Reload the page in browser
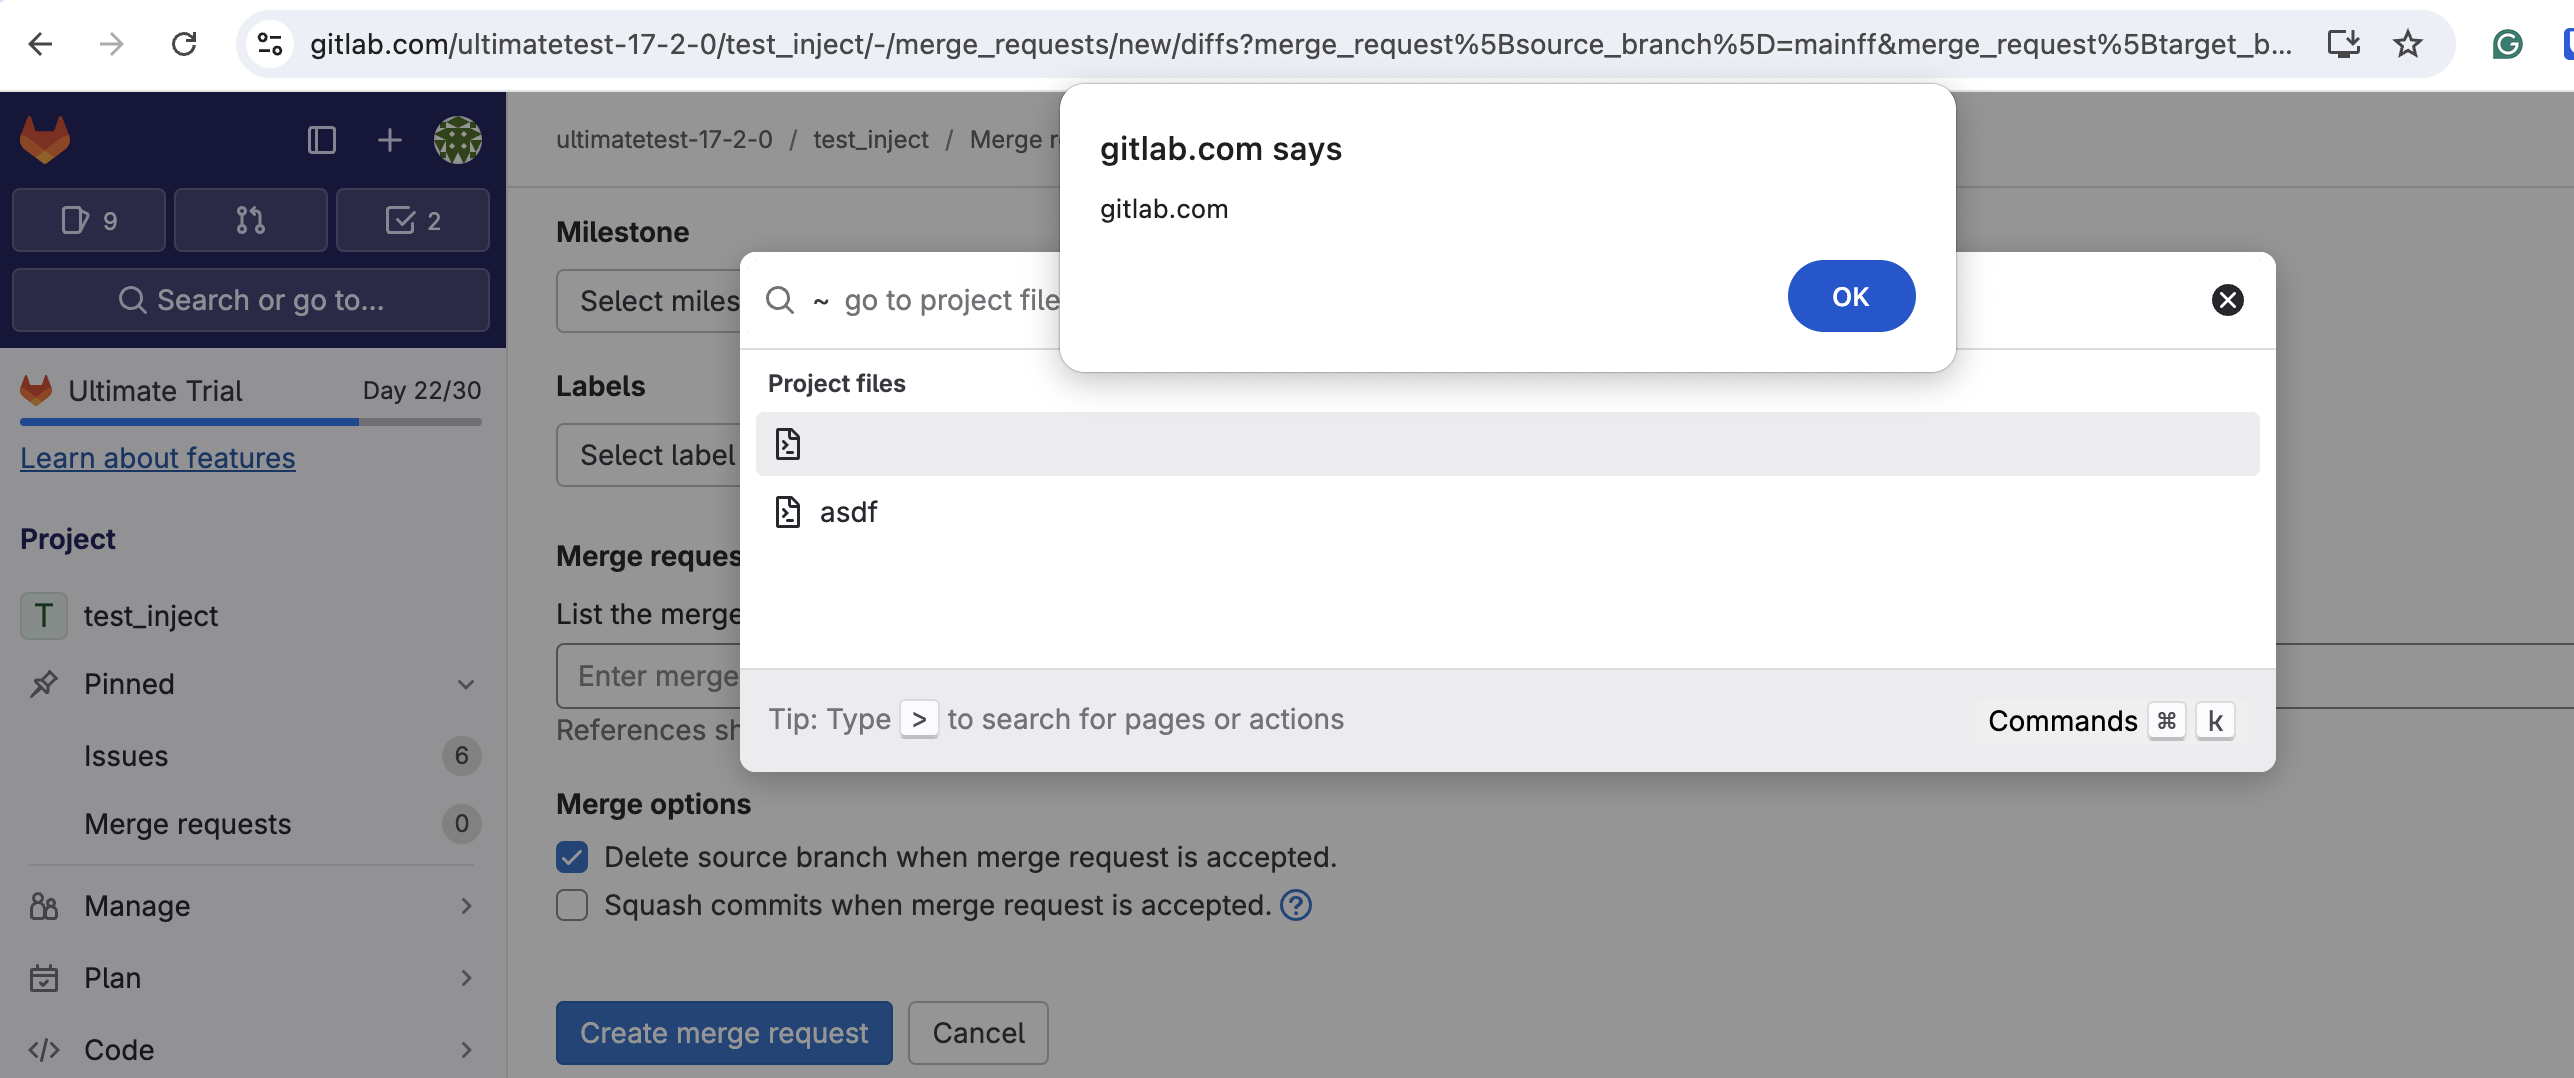The width and height of the screenshot is (2574, 1078). click(x=184, y=44)
